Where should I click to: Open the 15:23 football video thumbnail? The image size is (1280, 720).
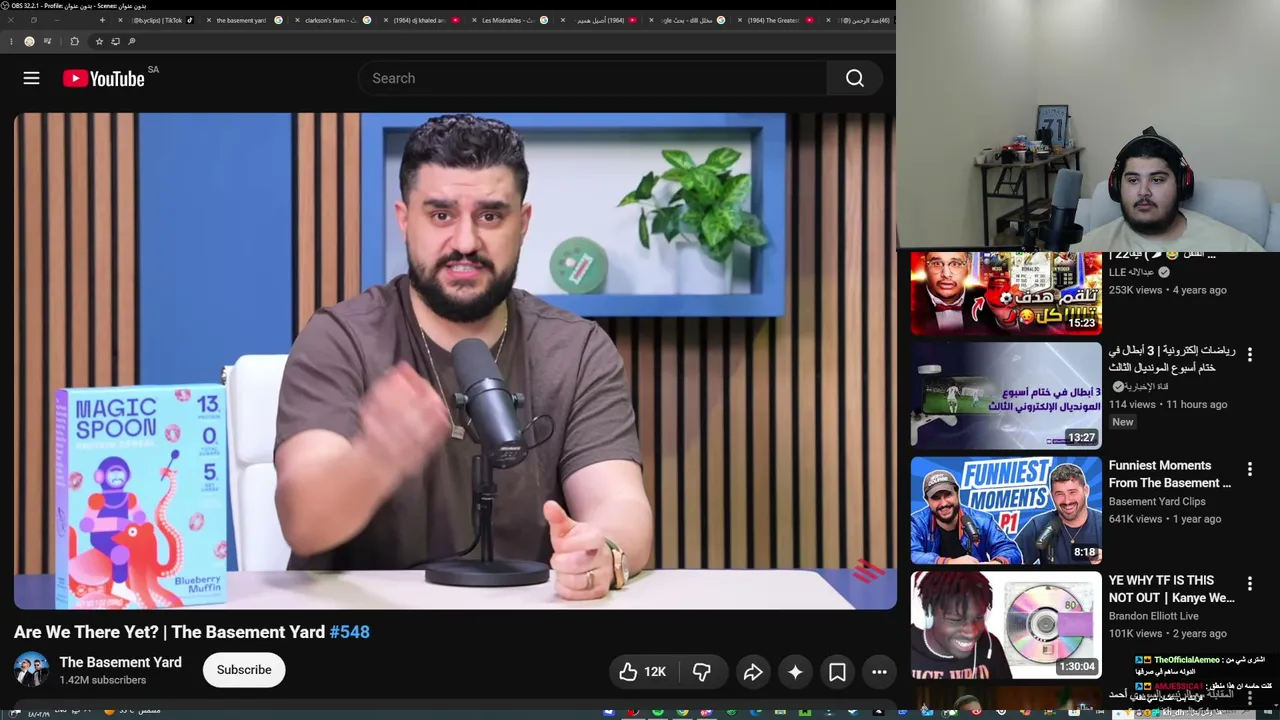point(1006,294)
